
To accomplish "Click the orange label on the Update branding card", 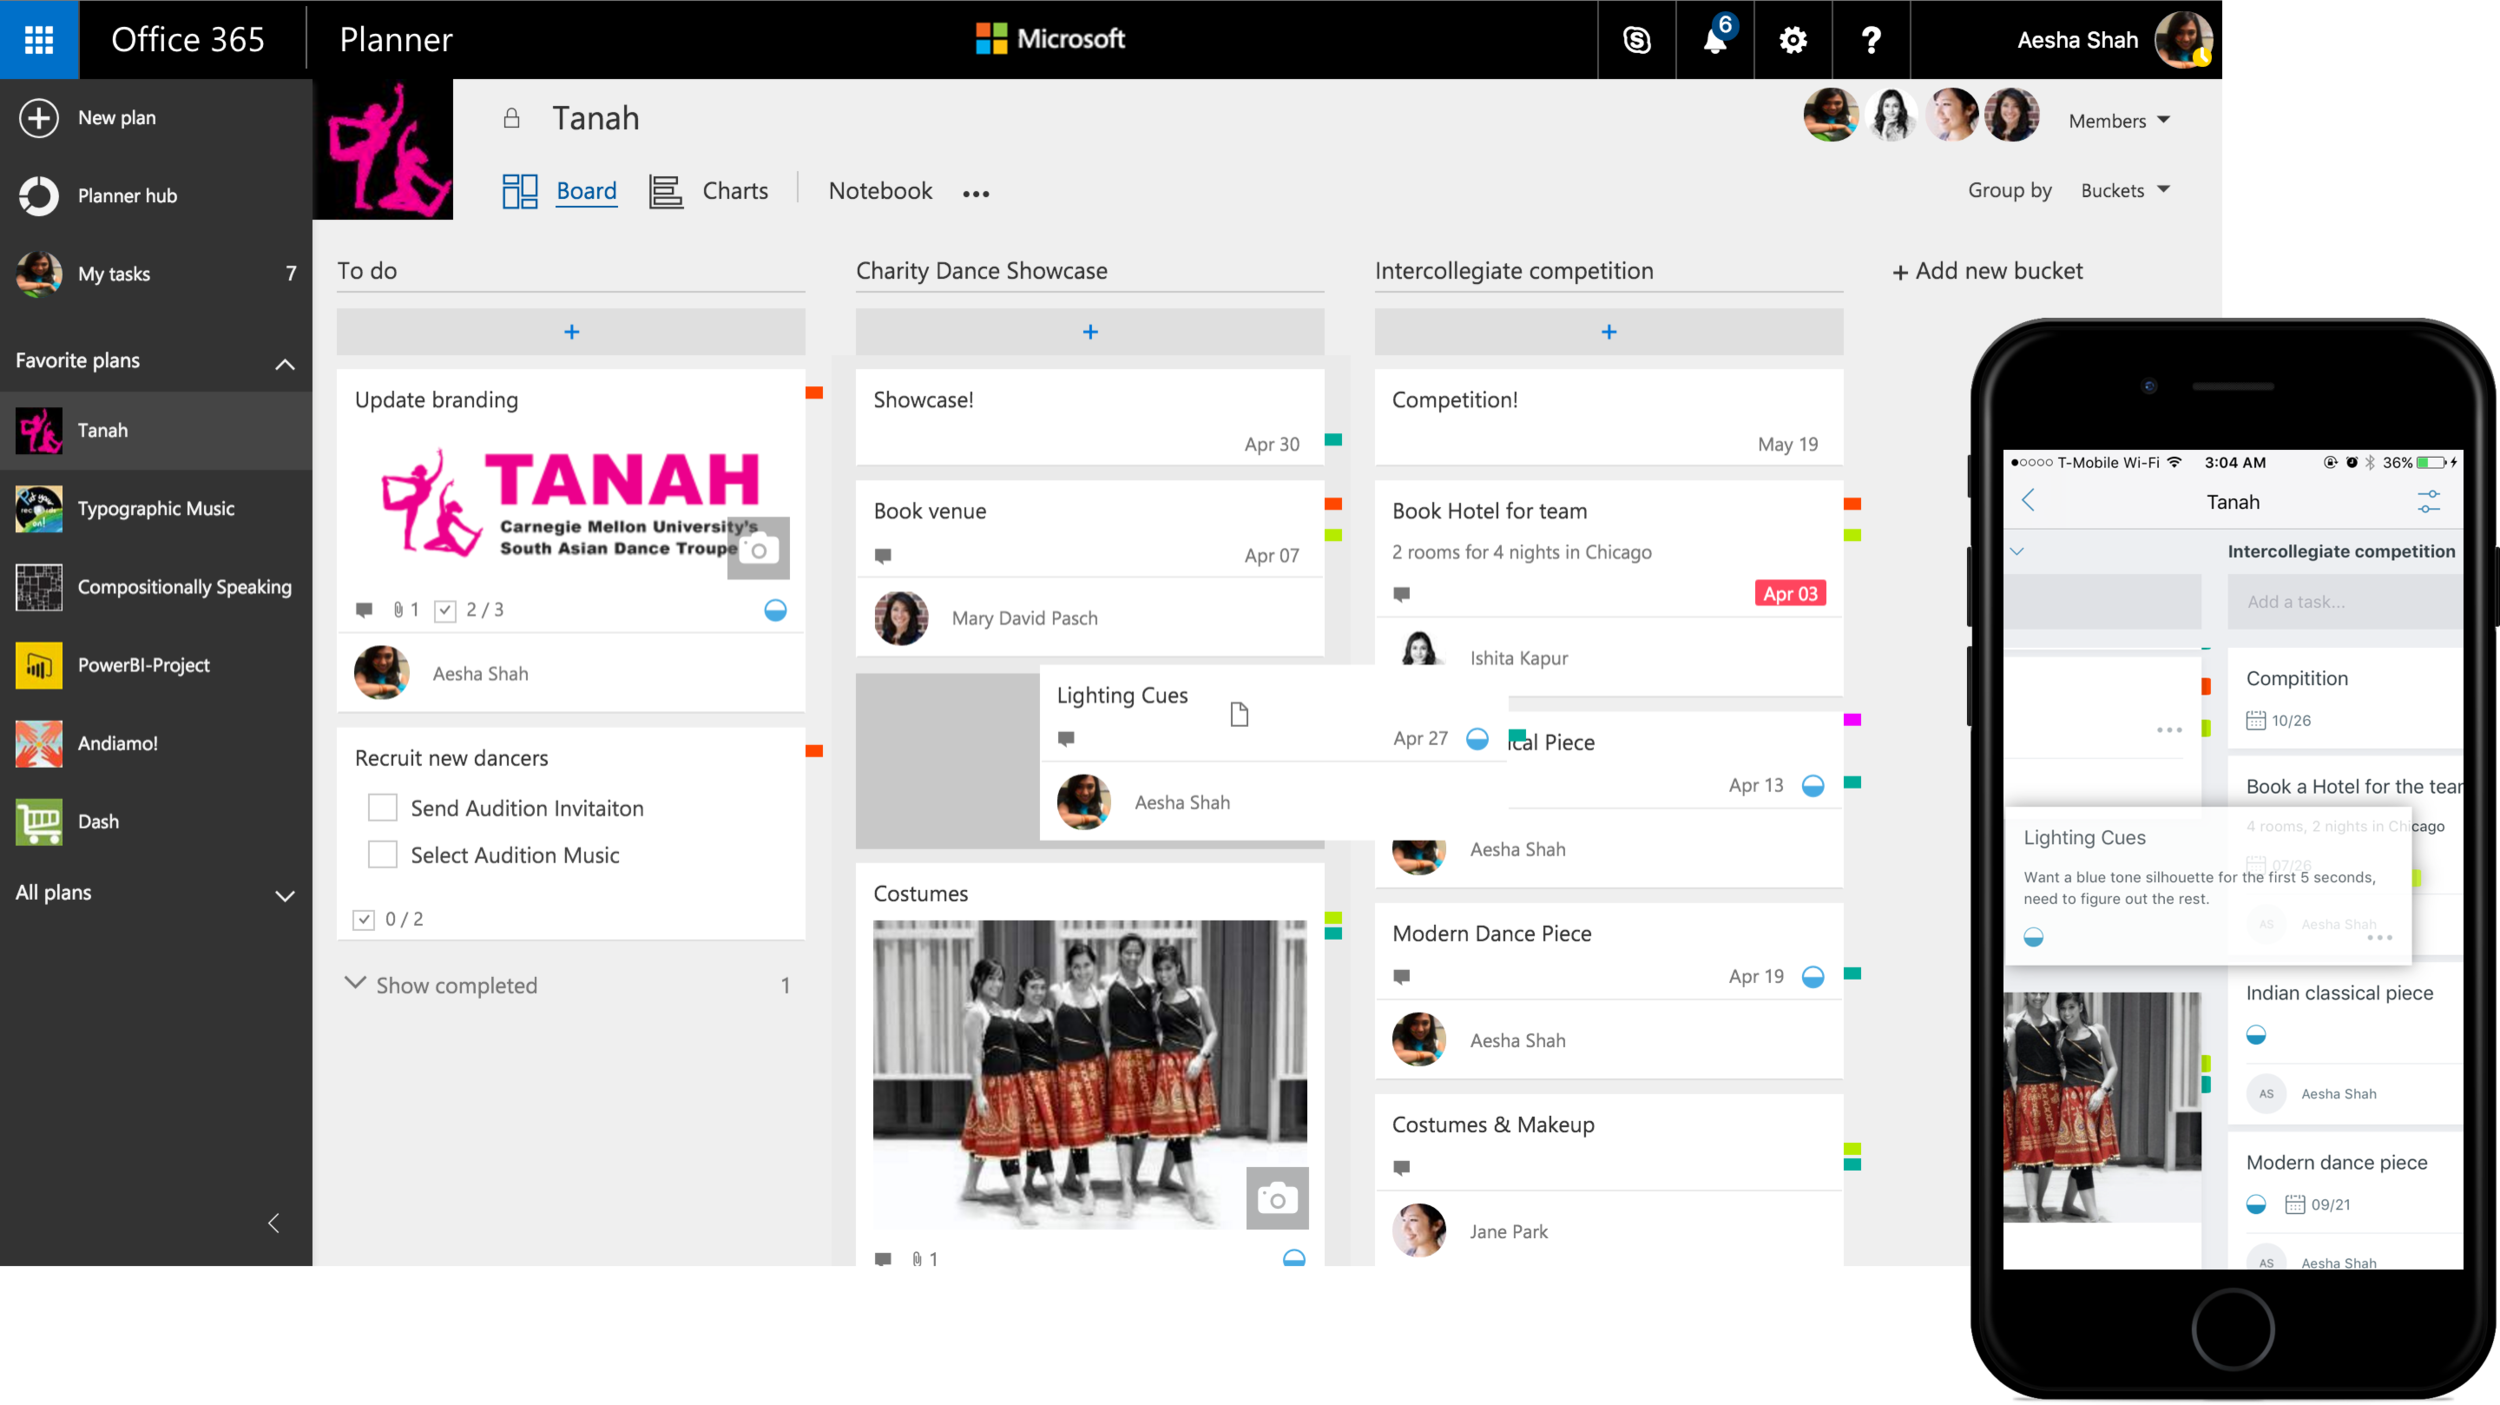I will [814, 393].
